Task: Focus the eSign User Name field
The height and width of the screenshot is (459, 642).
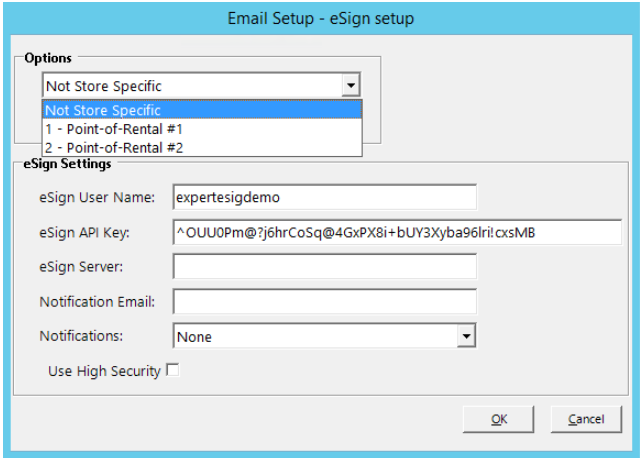Action: 324,197
